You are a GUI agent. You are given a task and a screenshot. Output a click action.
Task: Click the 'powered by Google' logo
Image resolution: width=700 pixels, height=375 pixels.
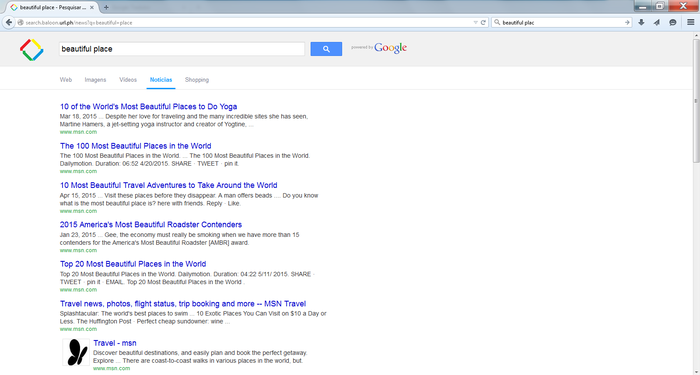[379, 48]
